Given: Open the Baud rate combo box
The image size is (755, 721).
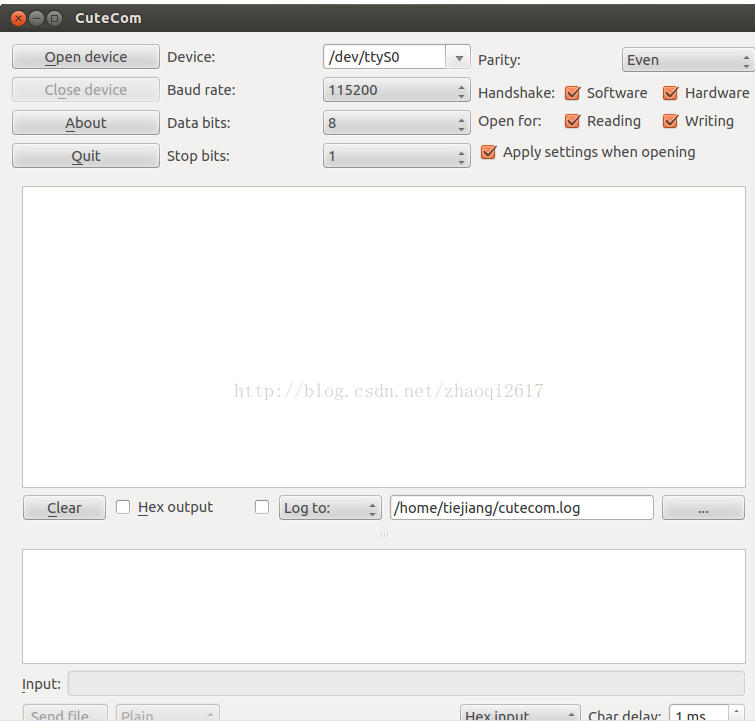Looking at the screenshot, I should 397,90.
